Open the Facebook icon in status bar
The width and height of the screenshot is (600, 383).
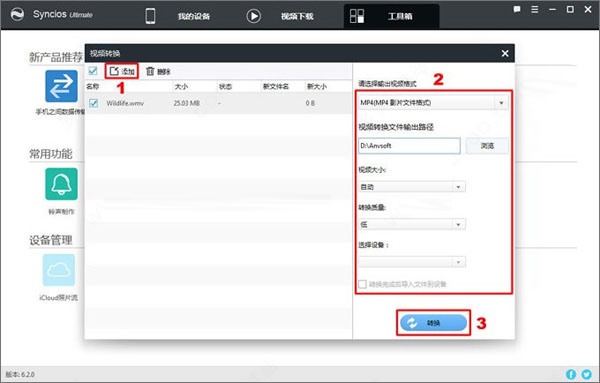tap(571, 374)
